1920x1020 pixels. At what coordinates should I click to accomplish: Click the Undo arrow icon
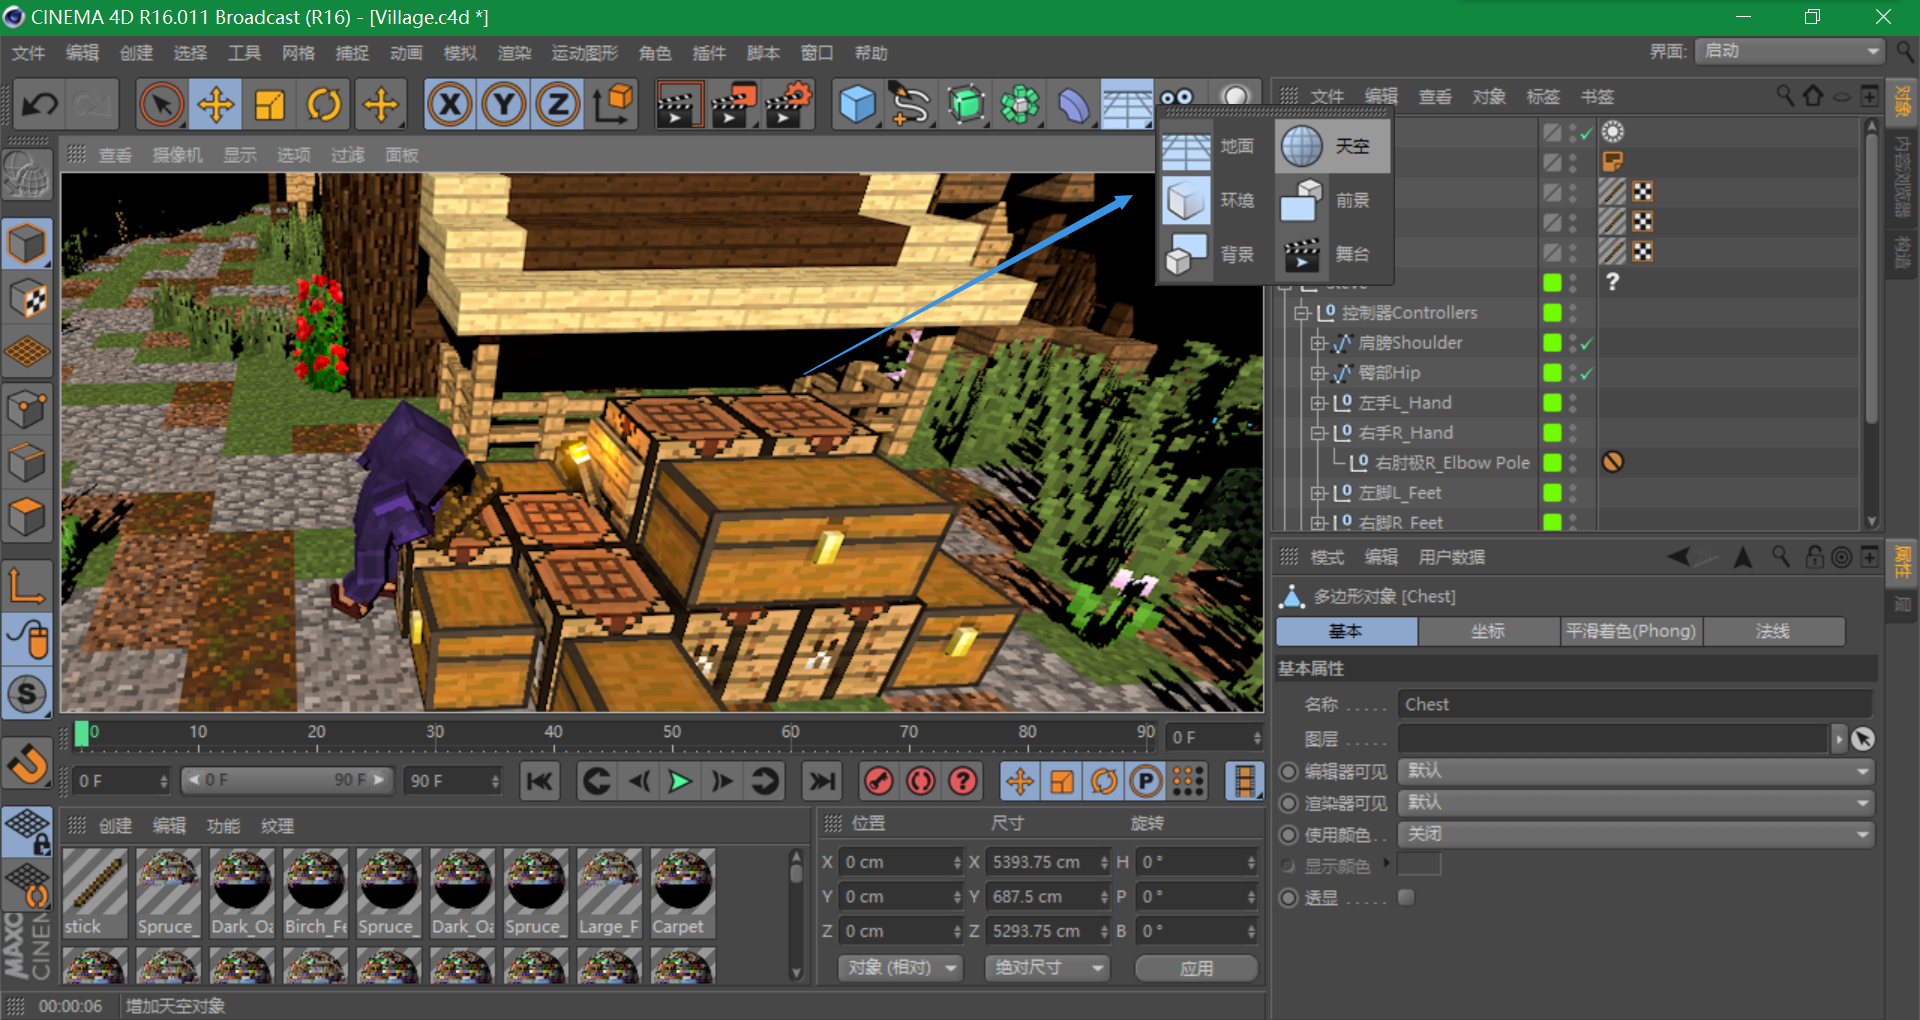[x=40, y=104]
